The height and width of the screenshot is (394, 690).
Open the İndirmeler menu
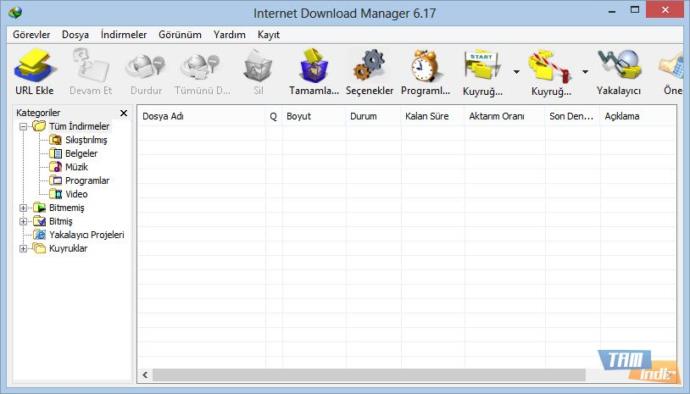[x=124, y=34]
